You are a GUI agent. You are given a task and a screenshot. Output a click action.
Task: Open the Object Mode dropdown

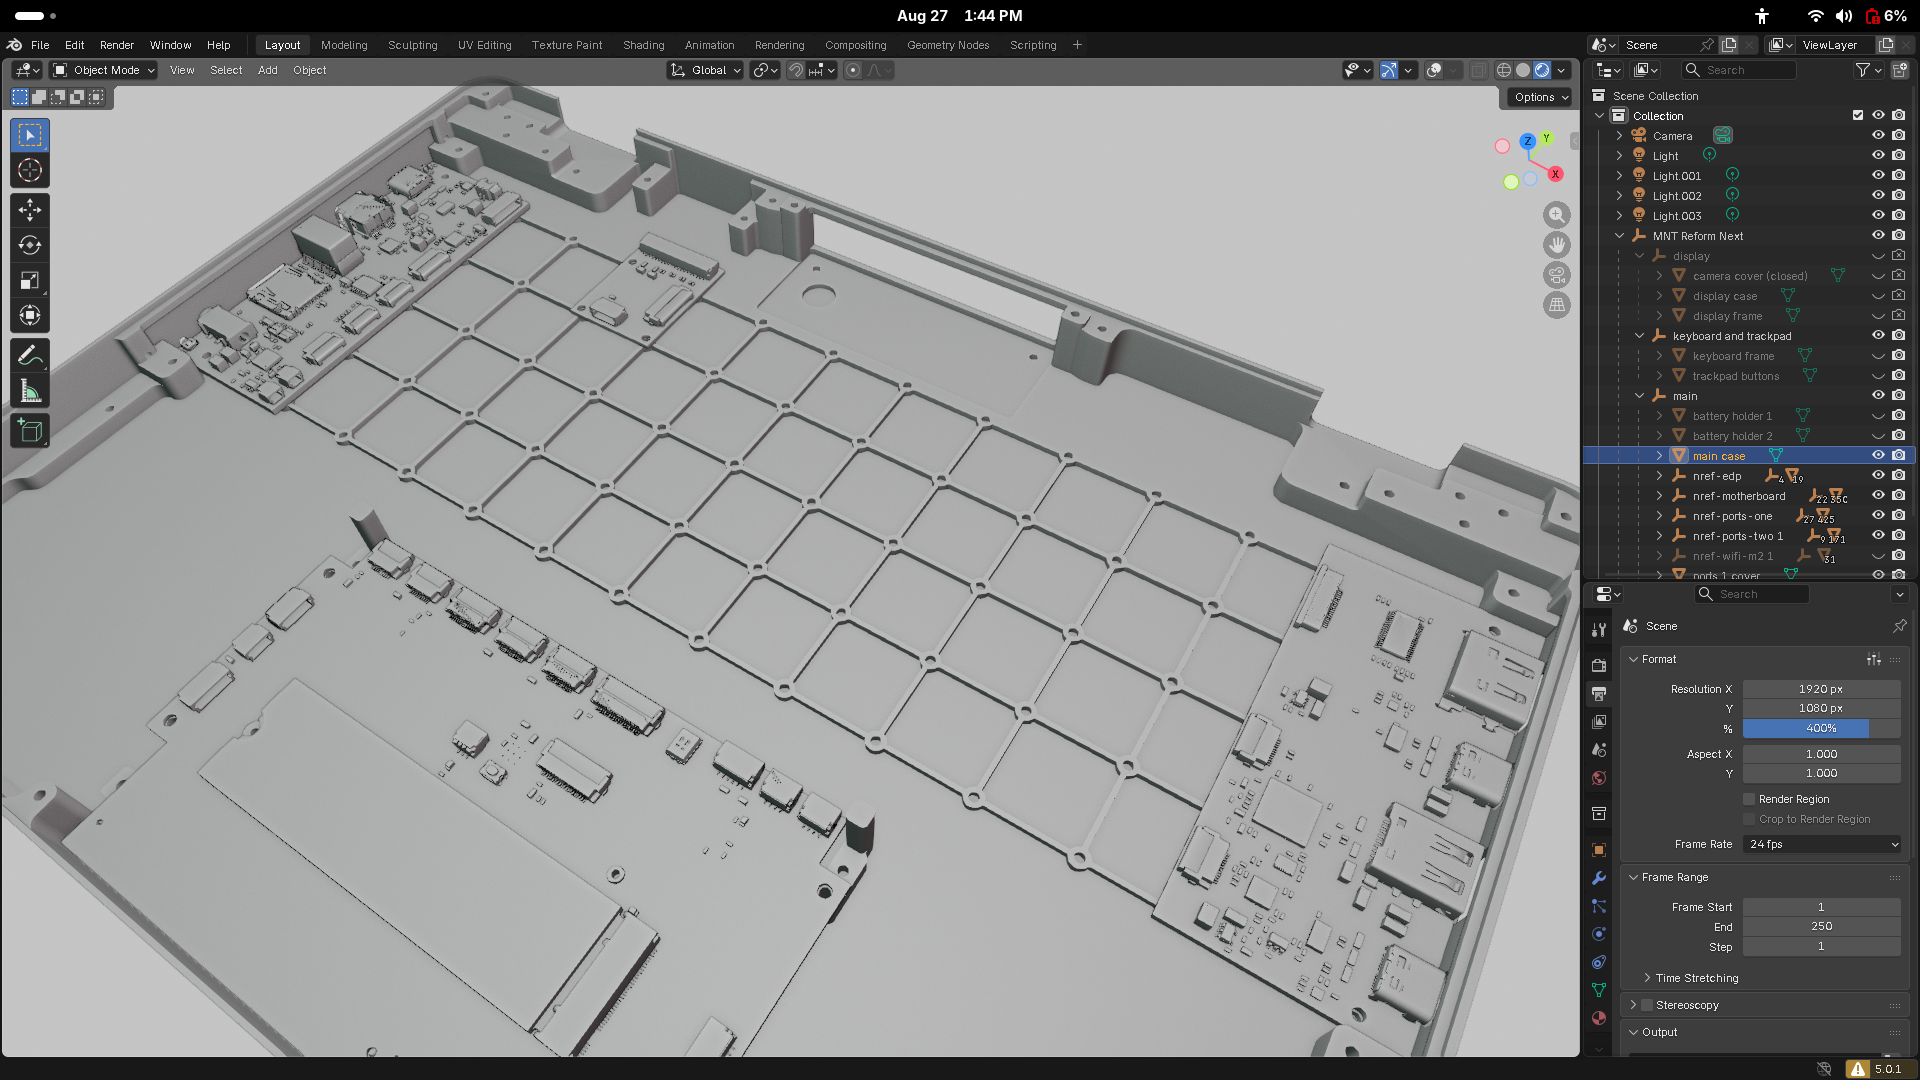coord(104,70)
